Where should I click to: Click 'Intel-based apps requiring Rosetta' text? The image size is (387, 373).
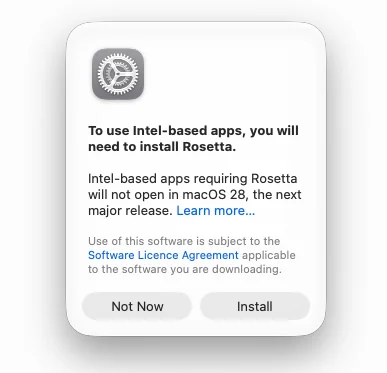(x=193, y=179)
